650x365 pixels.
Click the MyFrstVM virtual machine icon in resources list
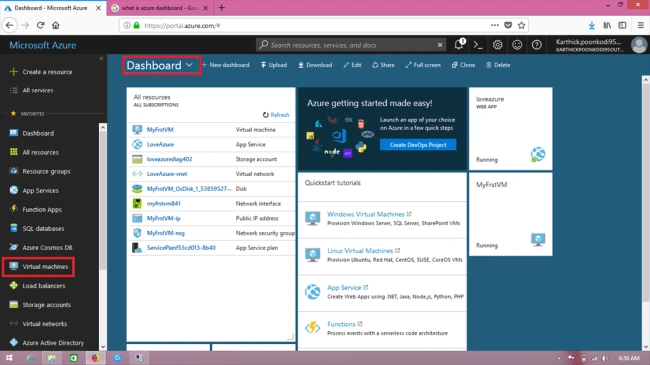click(x=137, y=129)
